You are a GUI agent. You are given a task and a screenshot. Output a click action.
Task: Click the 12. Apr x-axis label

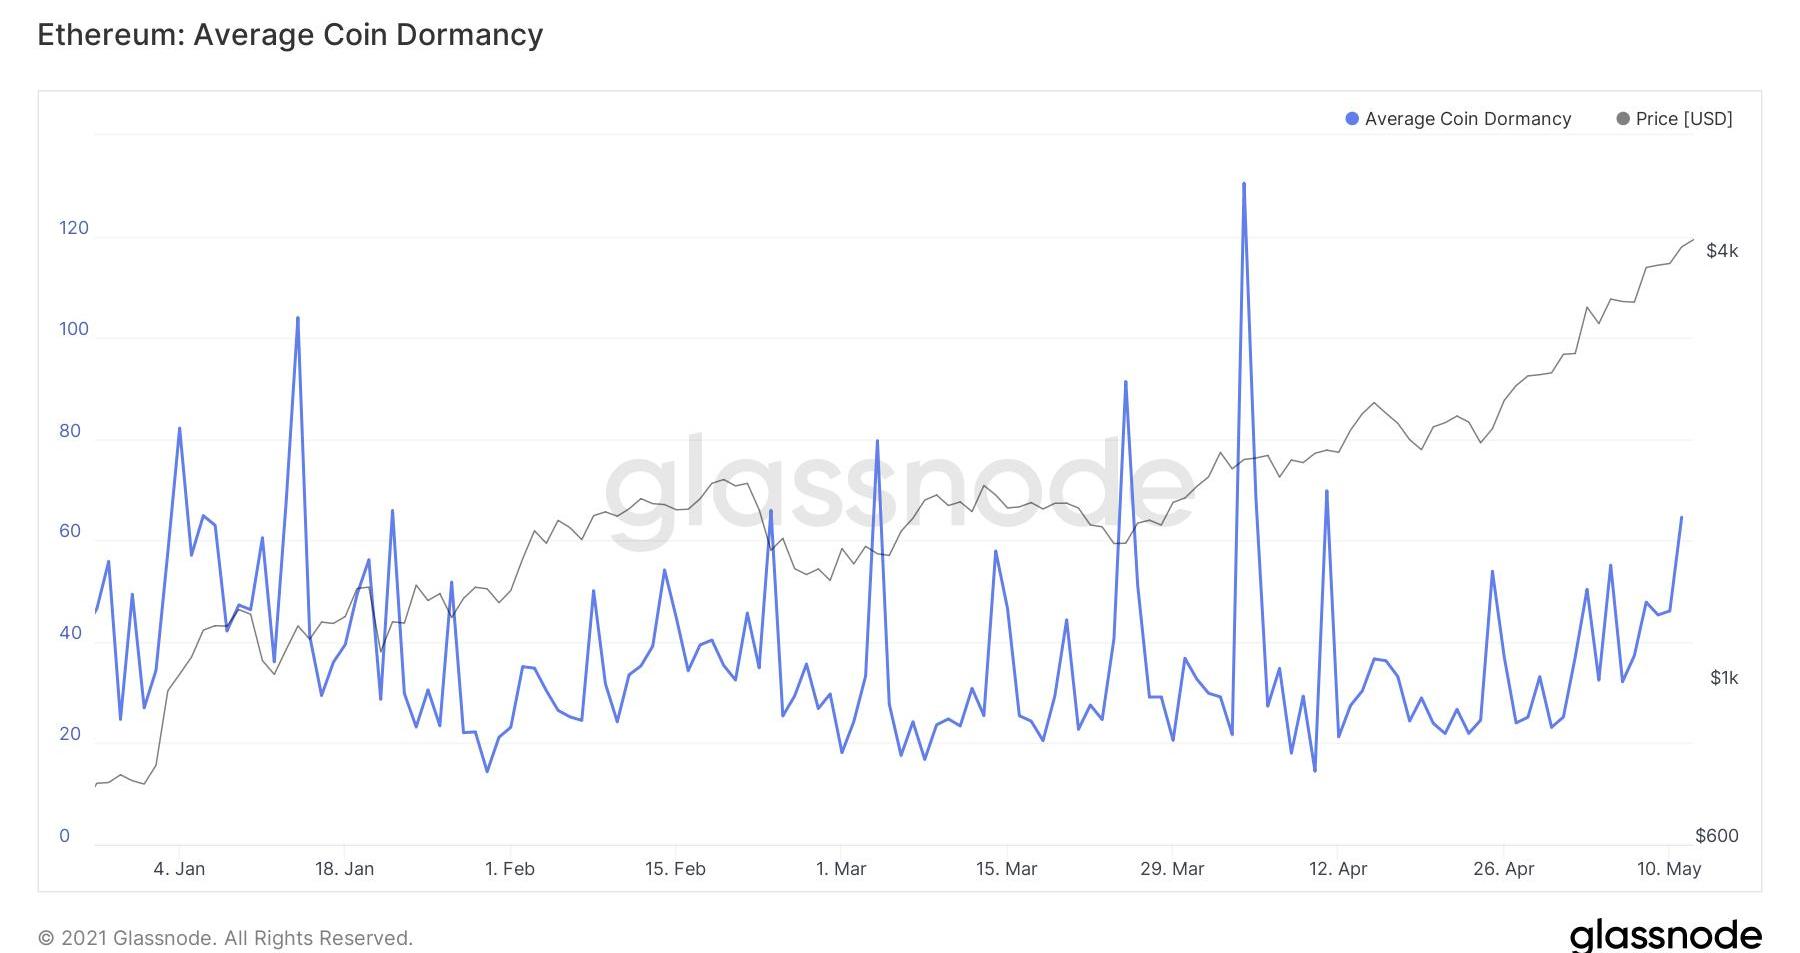coord(1338,869)
